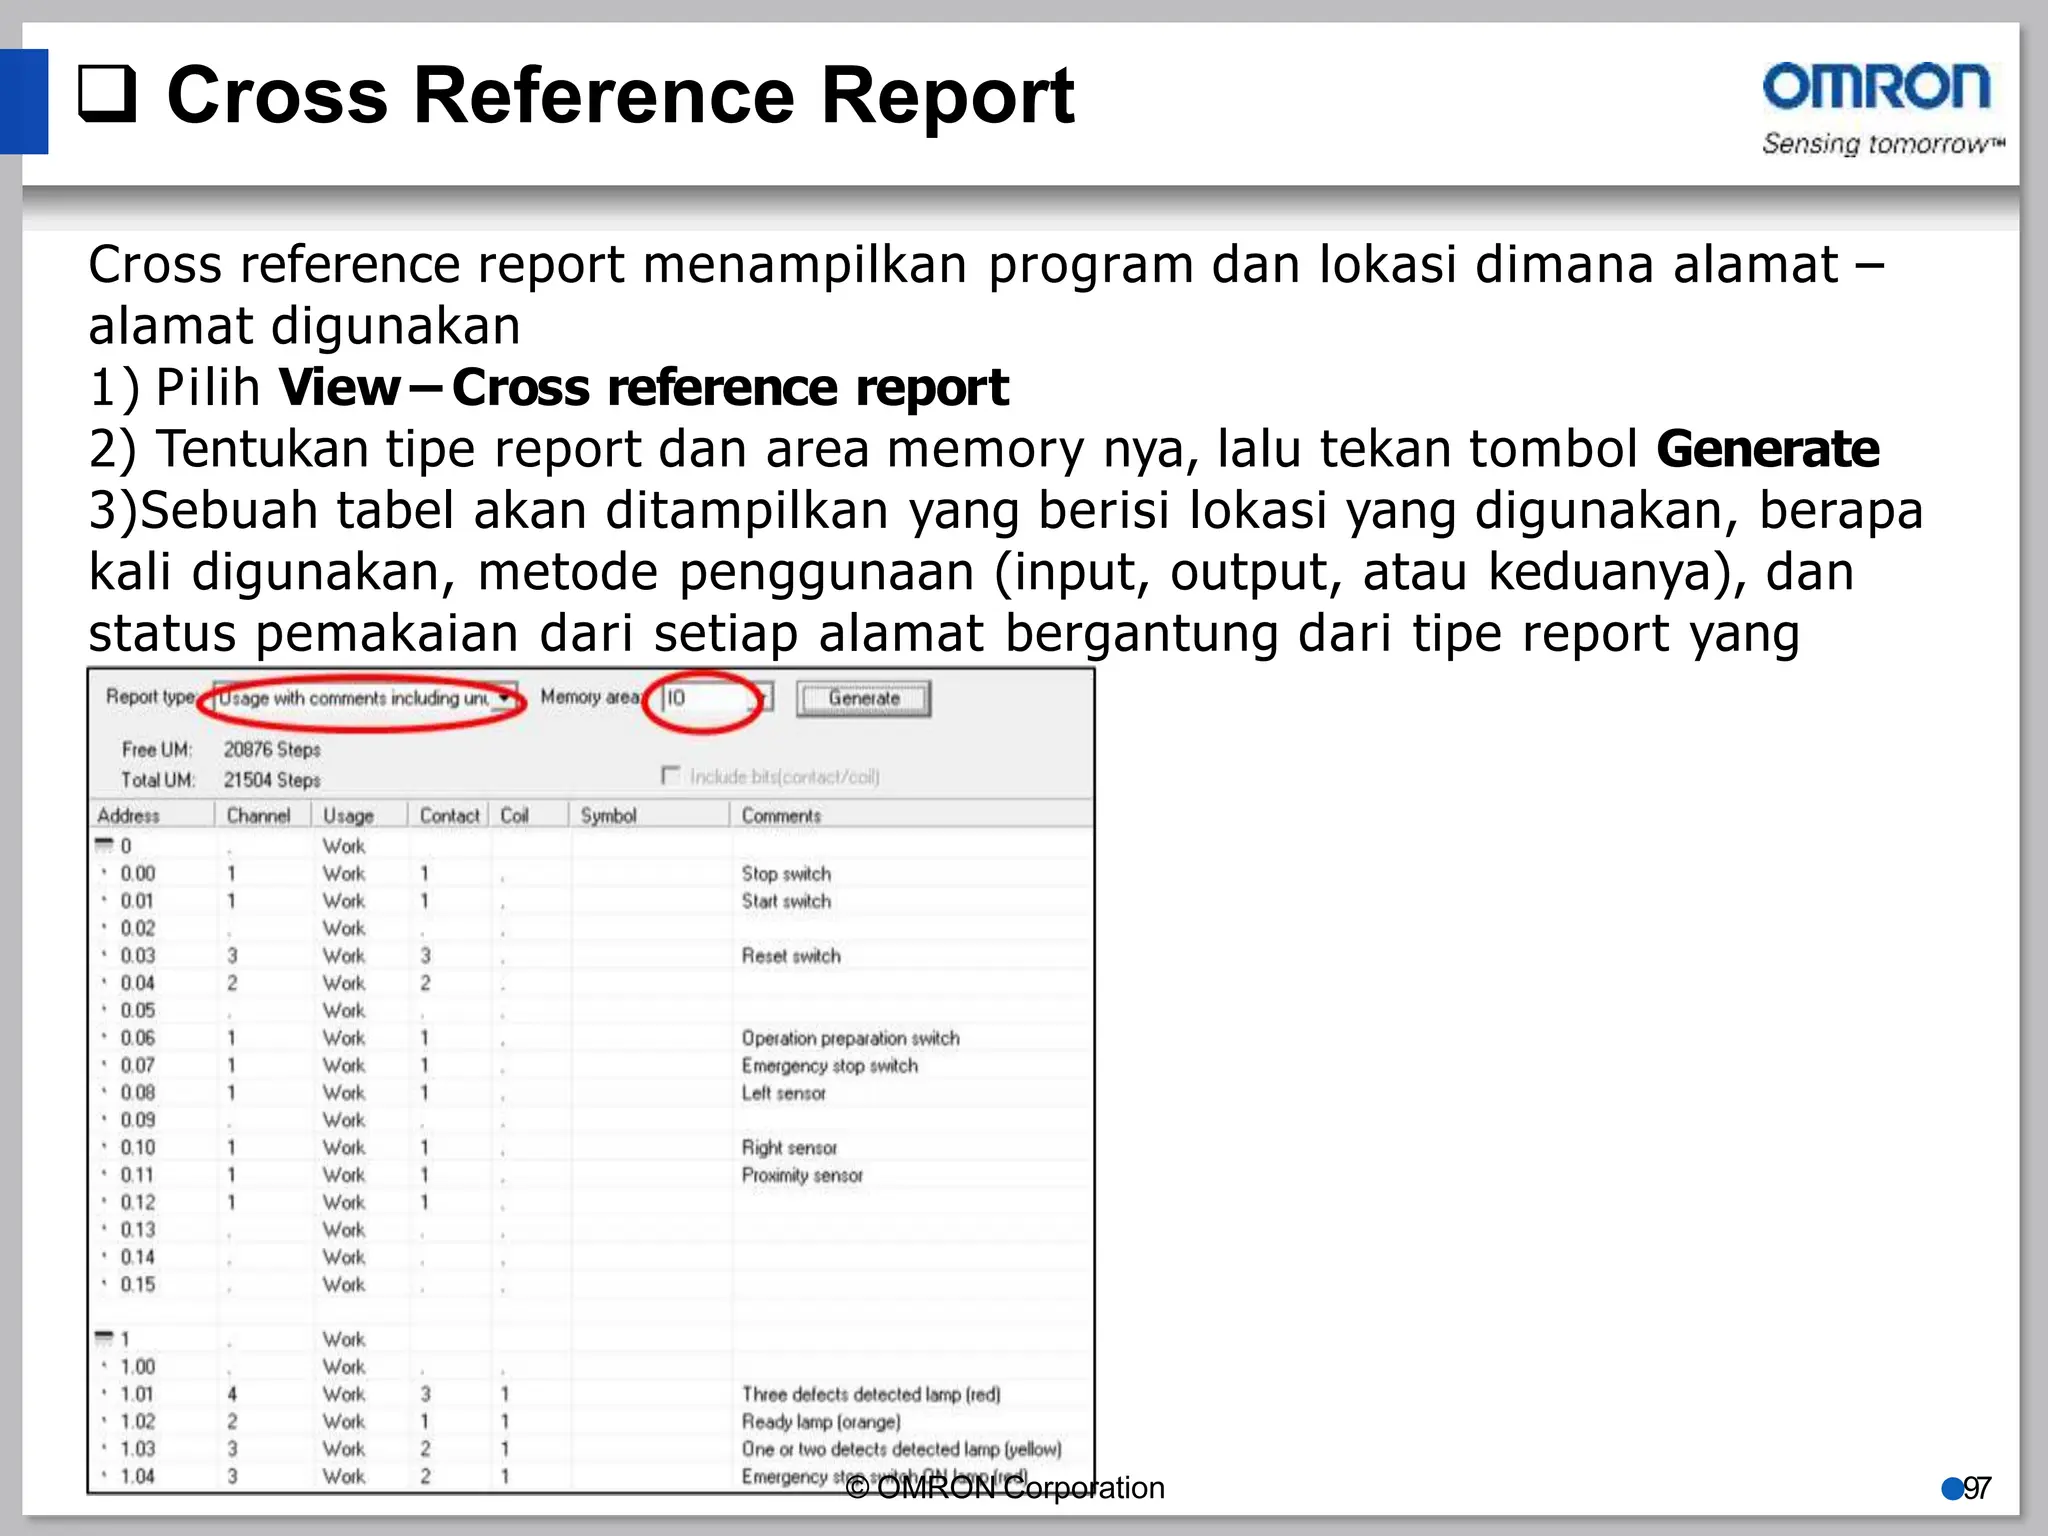Click the OMRON logo
The width and height of the screenshot is (2048, 1536).
pyautogui.click(x=1881, y=109)
